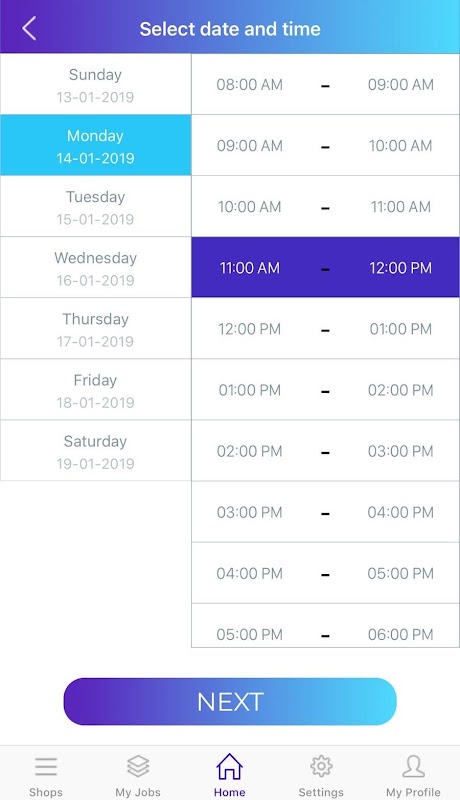Choose the 08:00 AM - 09:00 AM slot

click(x=325, y=84)
